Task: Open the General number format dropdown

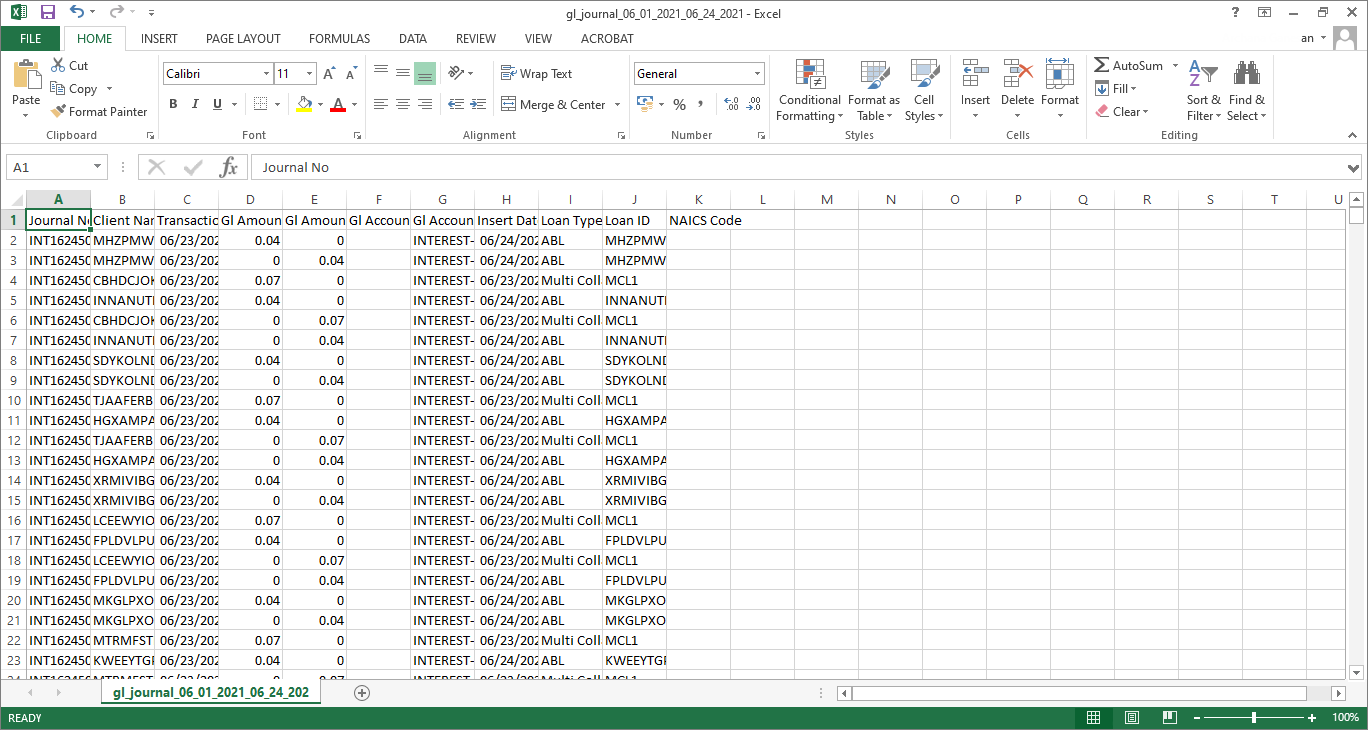Action: pyautogui.click(x=757, y=74)
